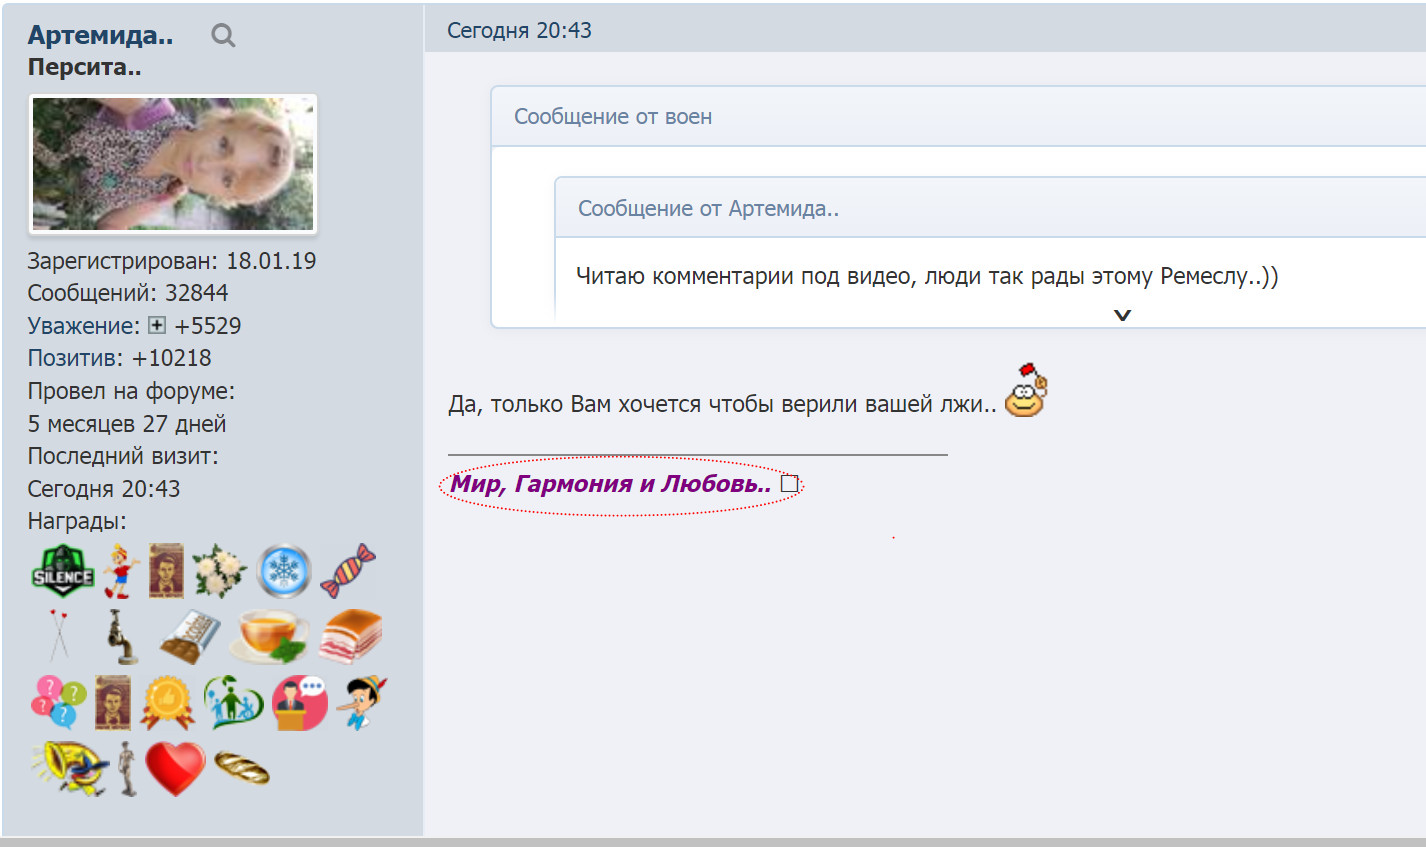Click the plus box next to Уважение
Viewport: 1426px width, 847px height.
click(157, 325)
